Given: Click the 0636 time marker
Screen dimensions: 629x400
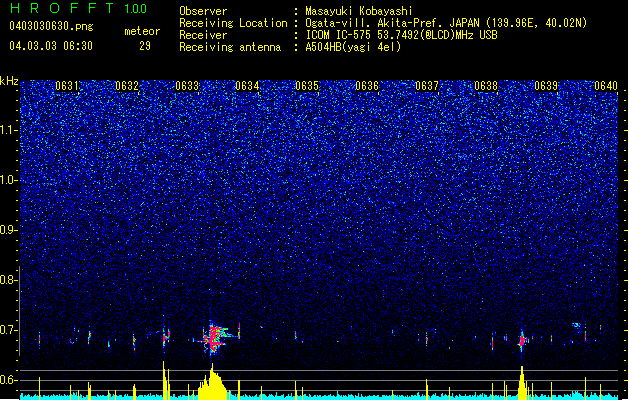Looking at the screenshot, I should coord(367,86).
